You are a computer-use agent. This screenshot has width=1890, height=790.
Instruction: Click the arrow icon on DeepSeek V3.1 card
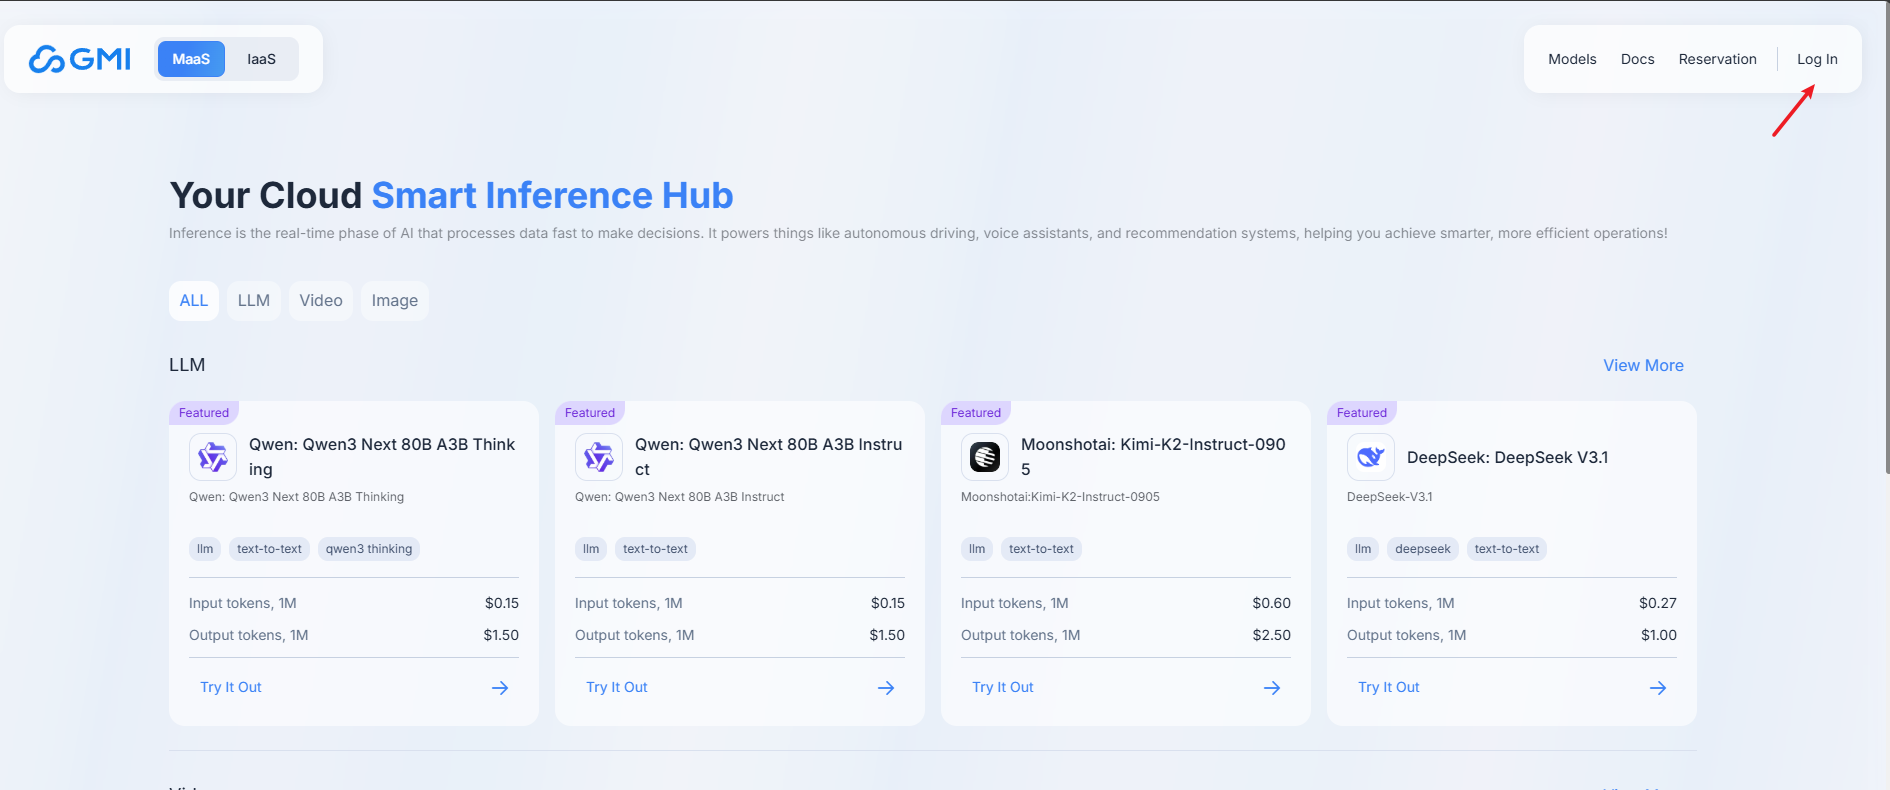[1658, 688]
